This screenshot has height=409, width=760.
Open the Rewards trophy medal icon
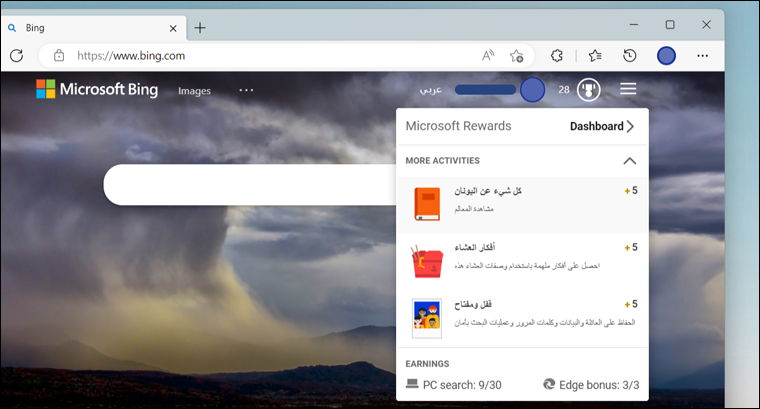[x=588, y=90]
